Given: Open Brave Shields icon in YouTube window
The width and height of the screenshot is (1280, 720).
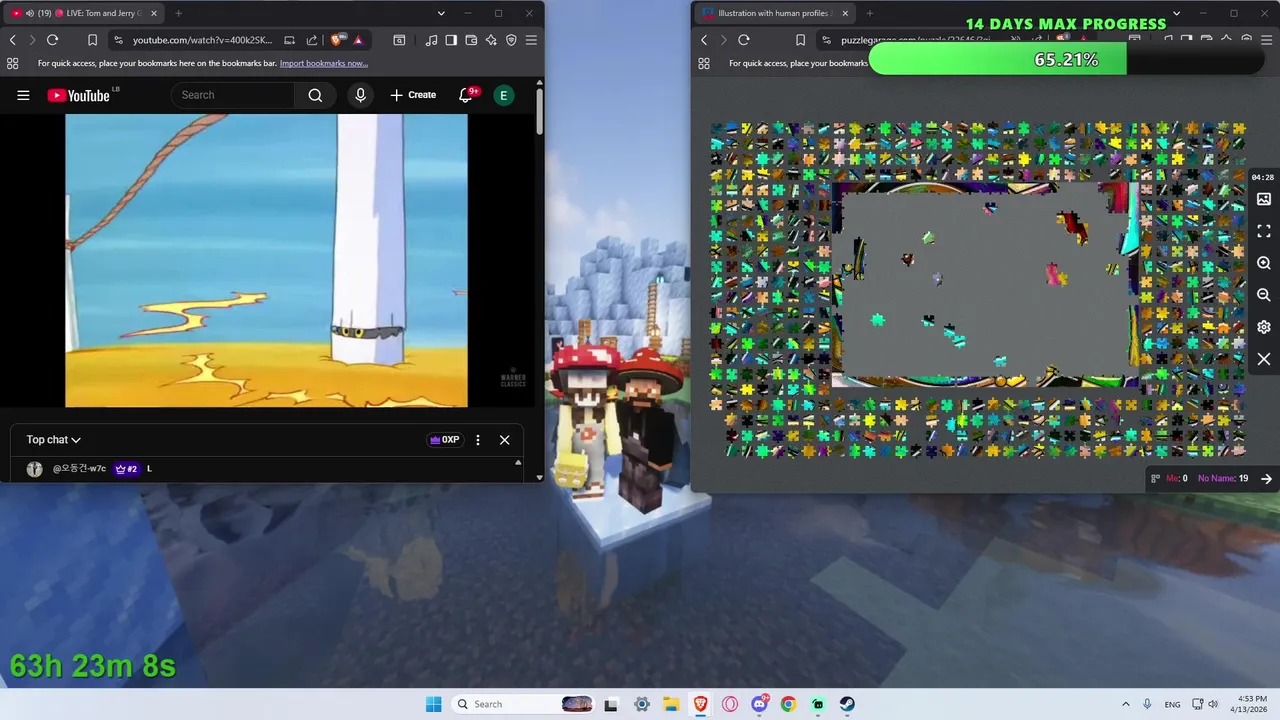Looking at the screenshot, I should tap(338, 40).
